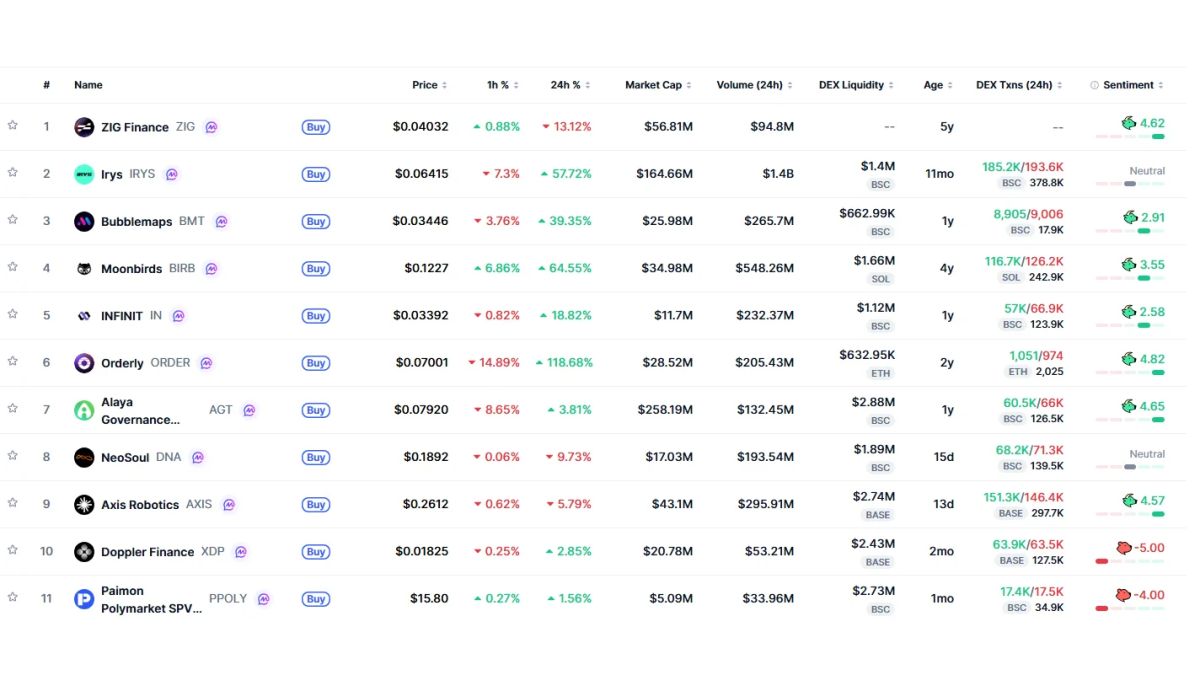Select the INFINIT coin logo
The width and height of the screenshot is (1200, 675).
(x=84, y=316)
